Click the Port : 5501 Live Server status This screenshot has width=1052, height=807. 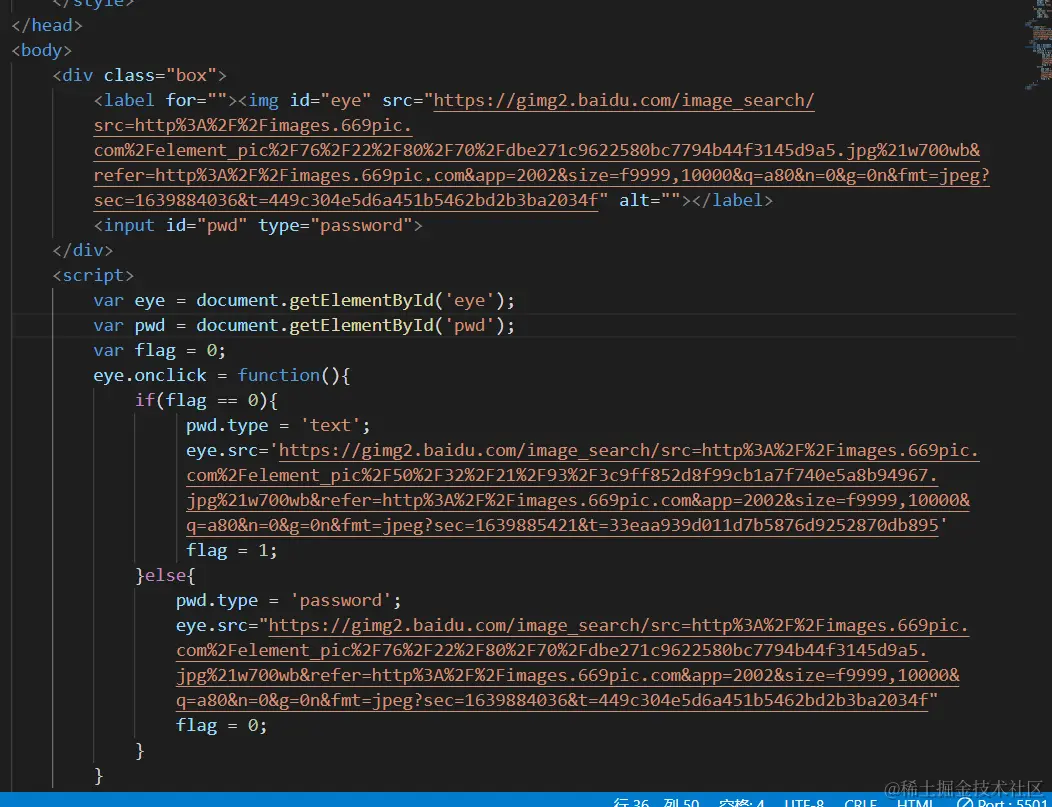tap(1001, 803)
